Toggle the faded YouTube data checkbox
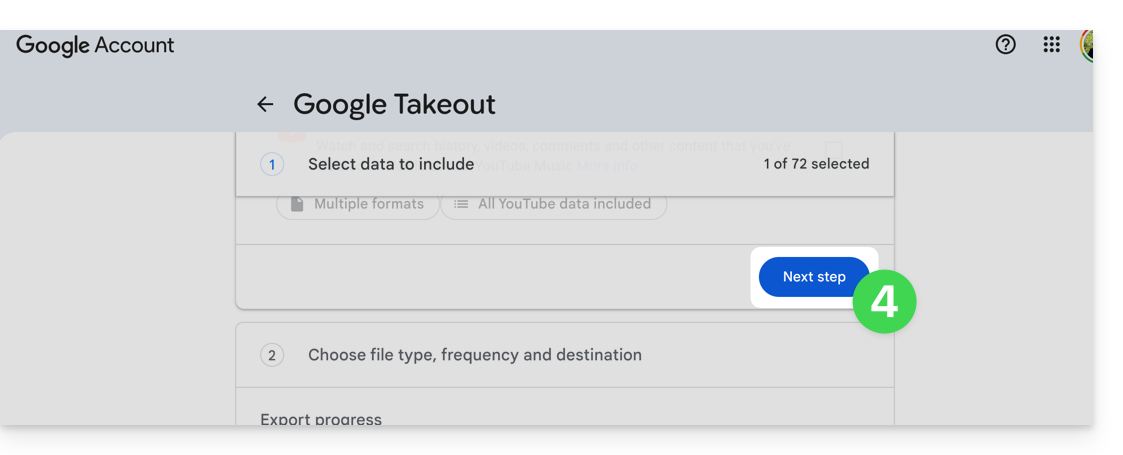Viewport: 1123px width, 455px height. click(834, 148)
